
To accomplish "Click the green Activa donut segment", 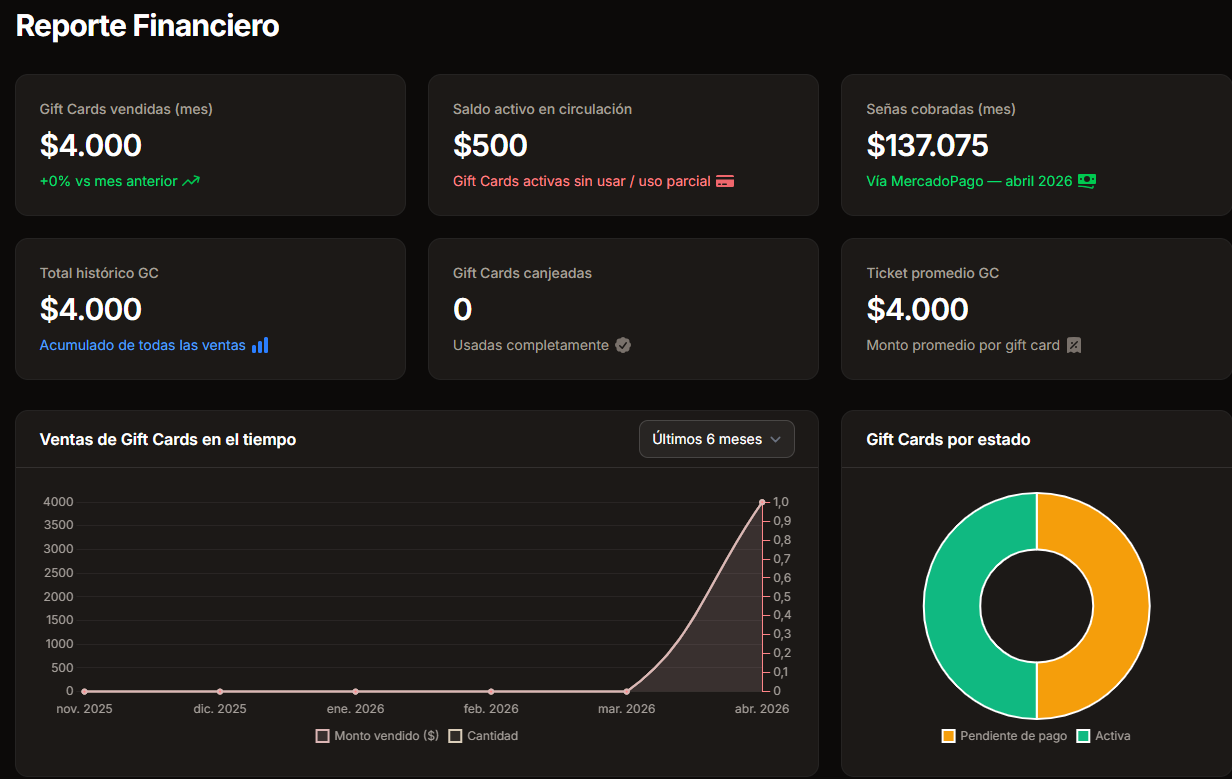I will coord(952,606).
